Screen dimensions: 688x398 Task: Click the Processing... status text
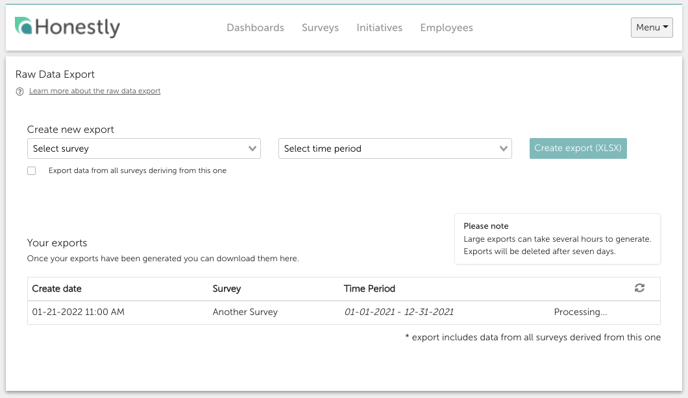click(x=580, y=312)
